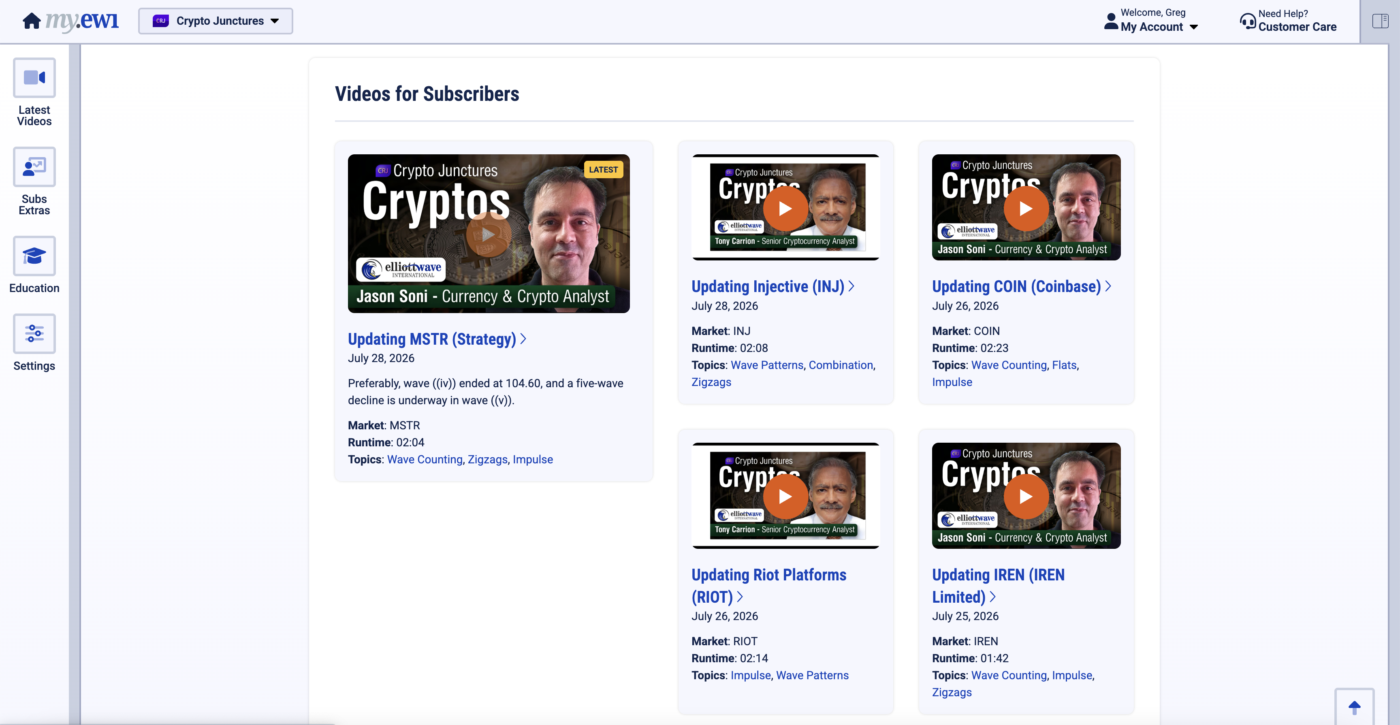Click the Runtime 02:04 text
The image size is (1400, 725).
coord(386,443)
